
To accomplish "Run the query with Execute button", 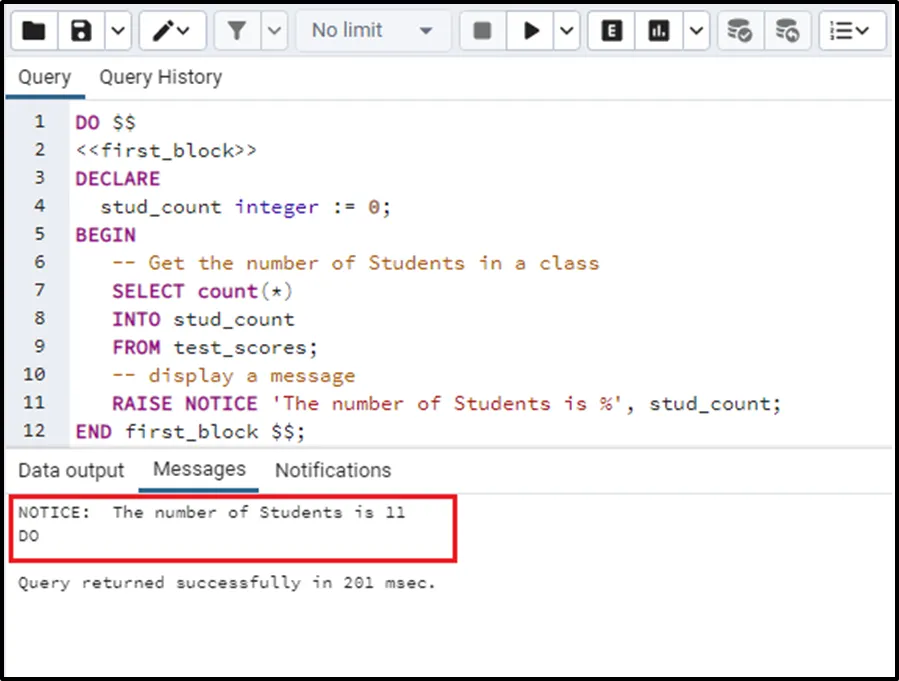I will pos(531,31).
